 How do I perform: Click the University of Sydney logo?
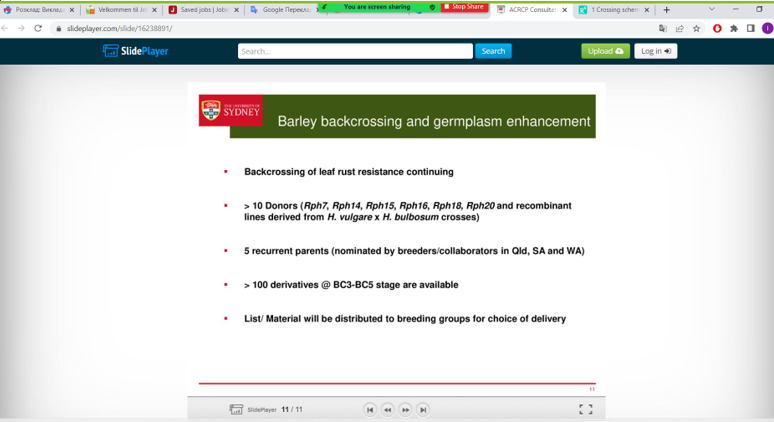tap(231, 111)
